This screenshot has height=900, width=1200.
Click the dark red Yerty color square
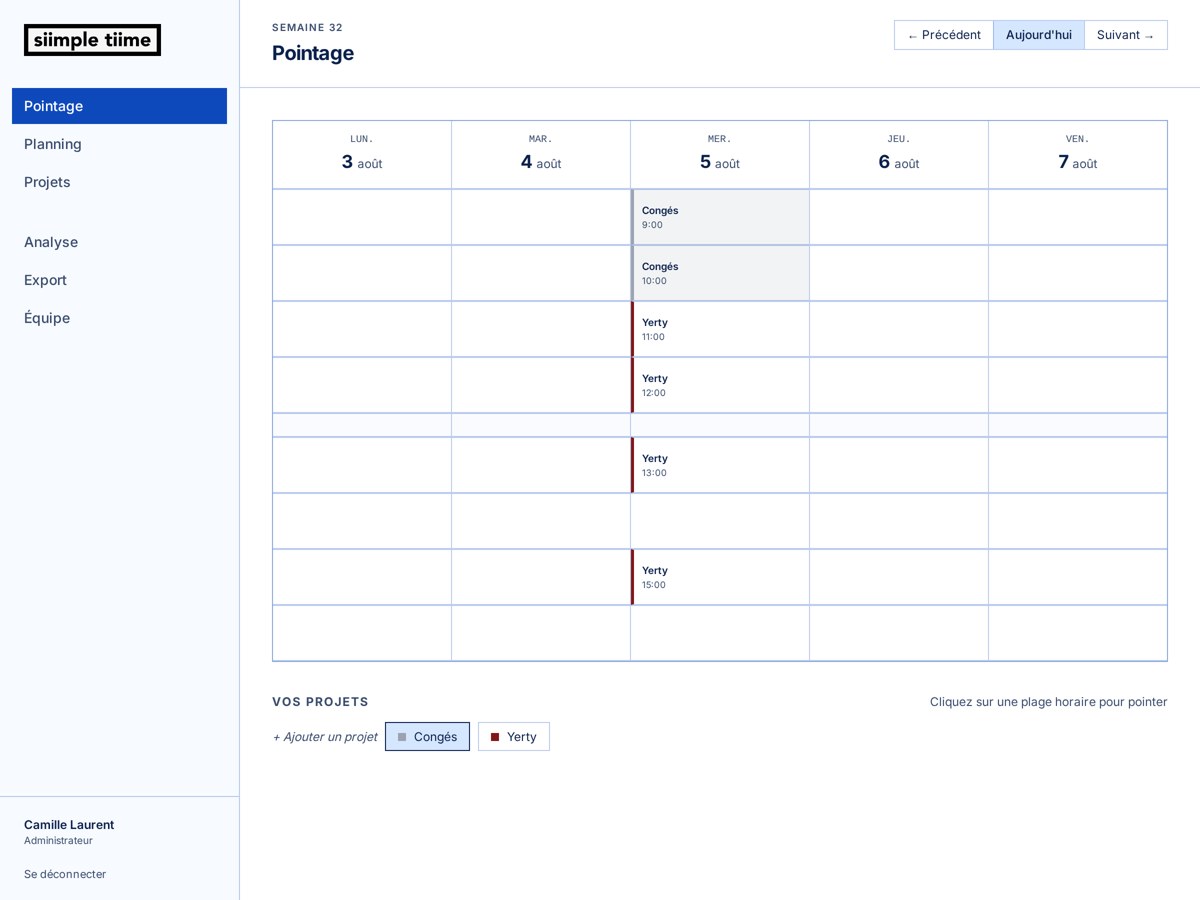click(495, 737)
